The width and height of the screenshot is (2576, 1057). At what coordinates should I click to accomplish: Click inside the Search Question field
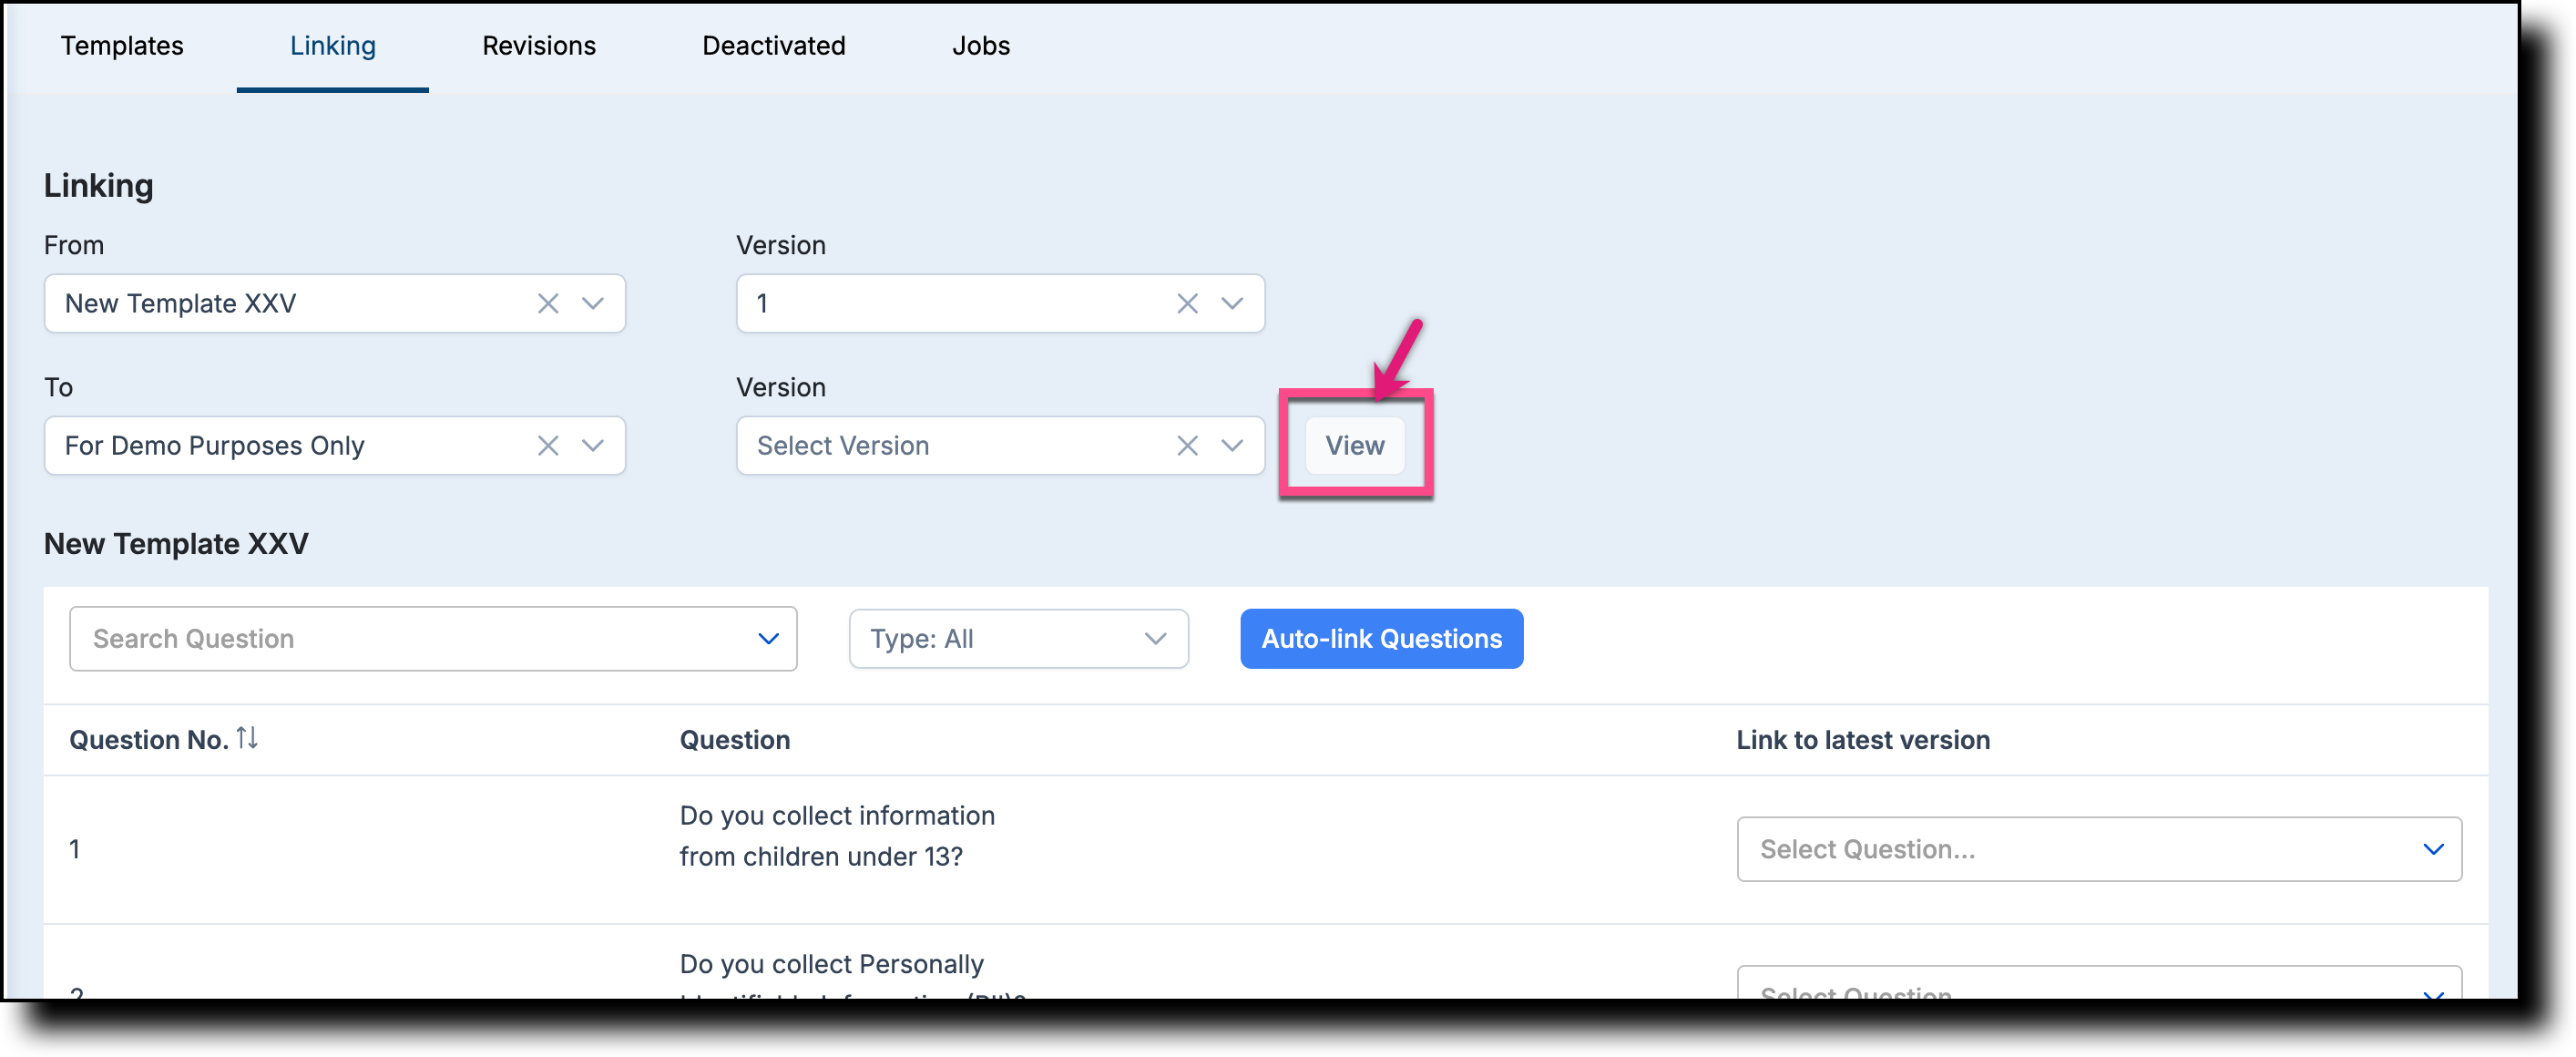[300, 638]
